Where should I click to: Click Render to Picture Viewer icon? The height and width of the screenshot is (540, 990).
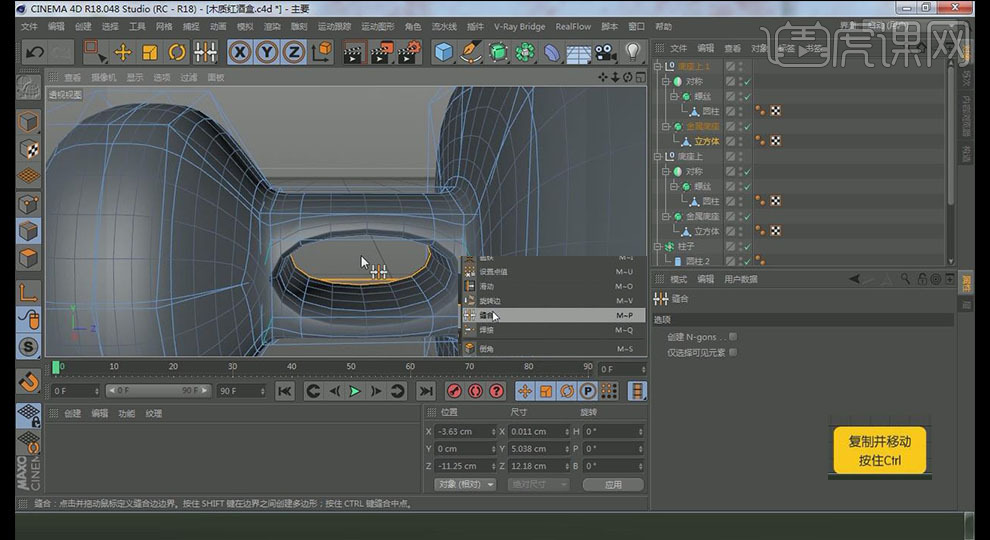(381, 52)
